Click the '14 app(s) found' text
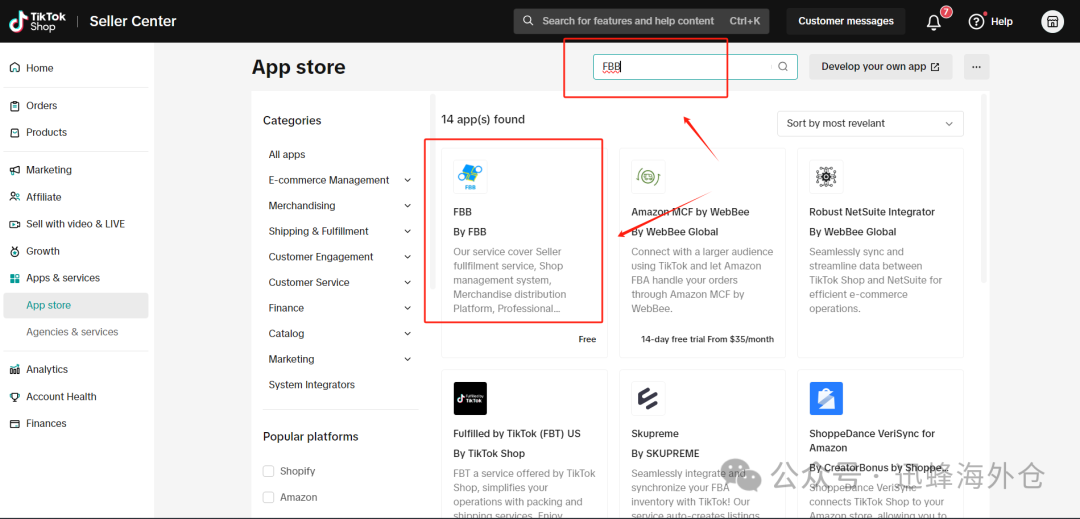This screenshot has width=1080, height=519. 483,119
